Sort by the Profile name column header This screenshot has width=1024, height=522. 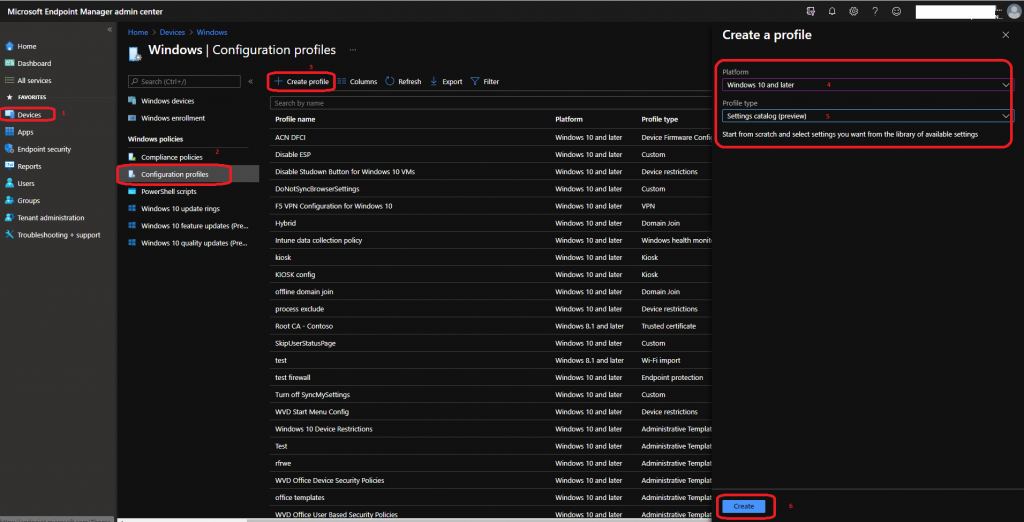point(295,120)
